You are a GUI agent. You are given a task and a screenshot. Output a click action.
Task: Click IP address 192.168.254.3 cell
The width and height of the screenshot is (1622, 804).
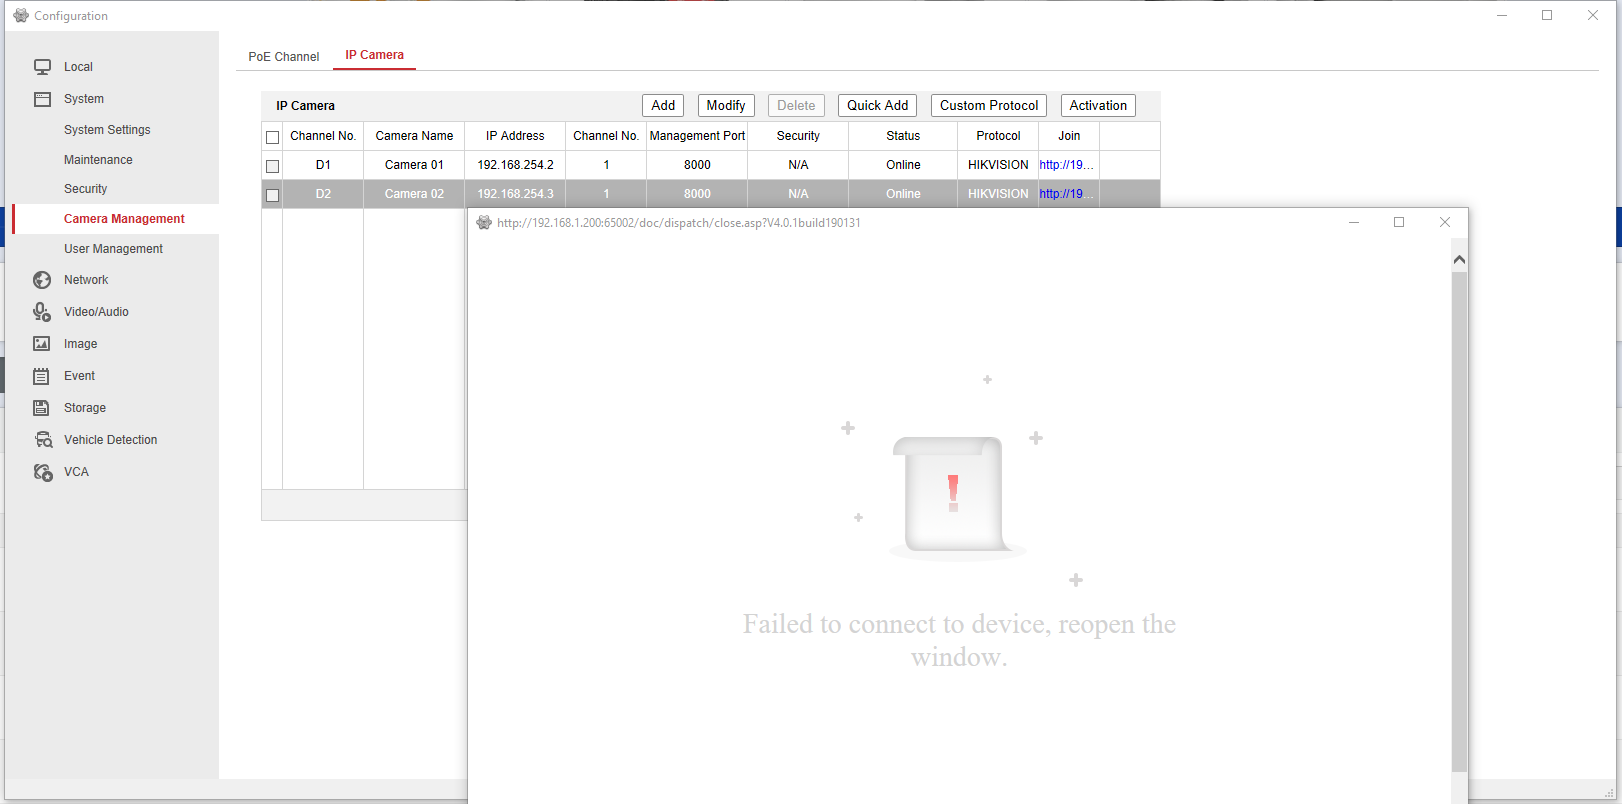(x=515, y=194)
